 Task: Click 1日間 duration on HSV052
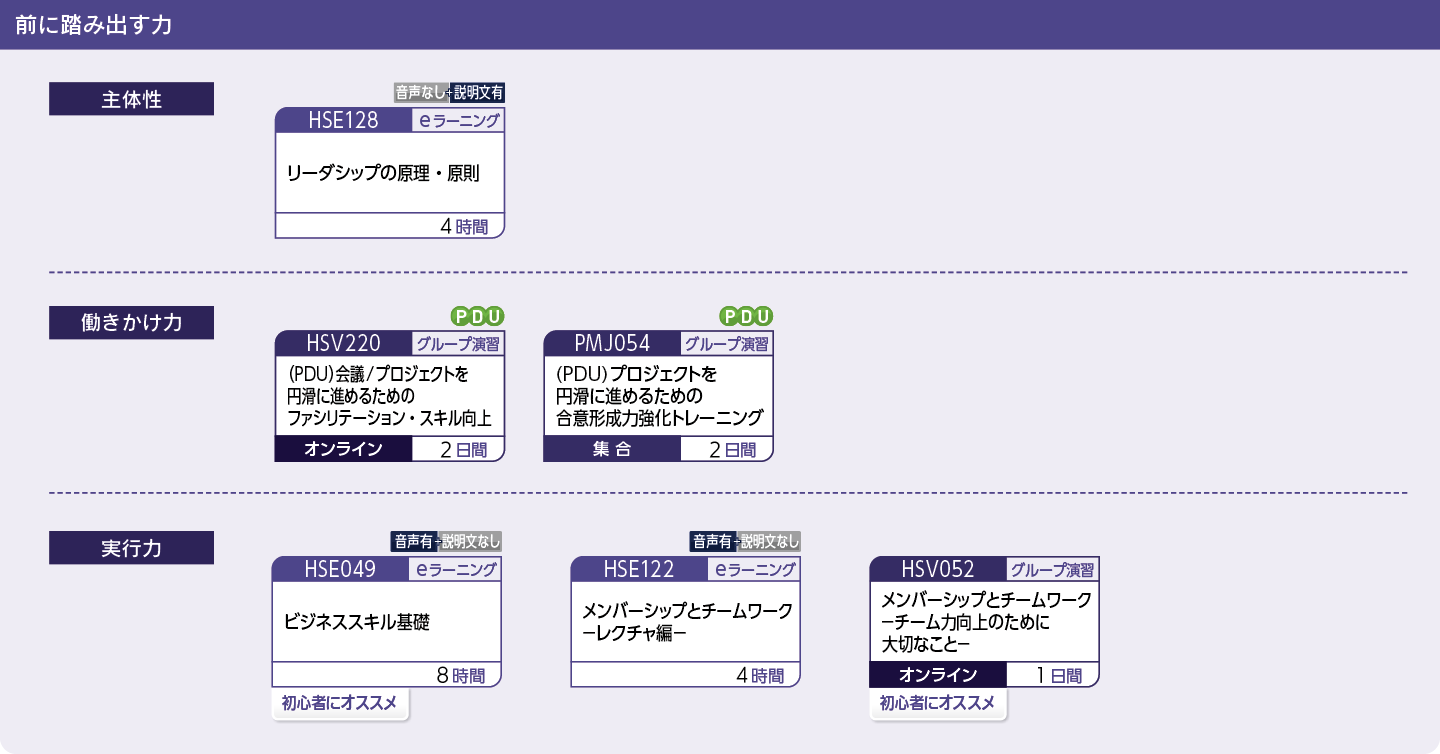pyautogui.click(x=1059, y=675)
